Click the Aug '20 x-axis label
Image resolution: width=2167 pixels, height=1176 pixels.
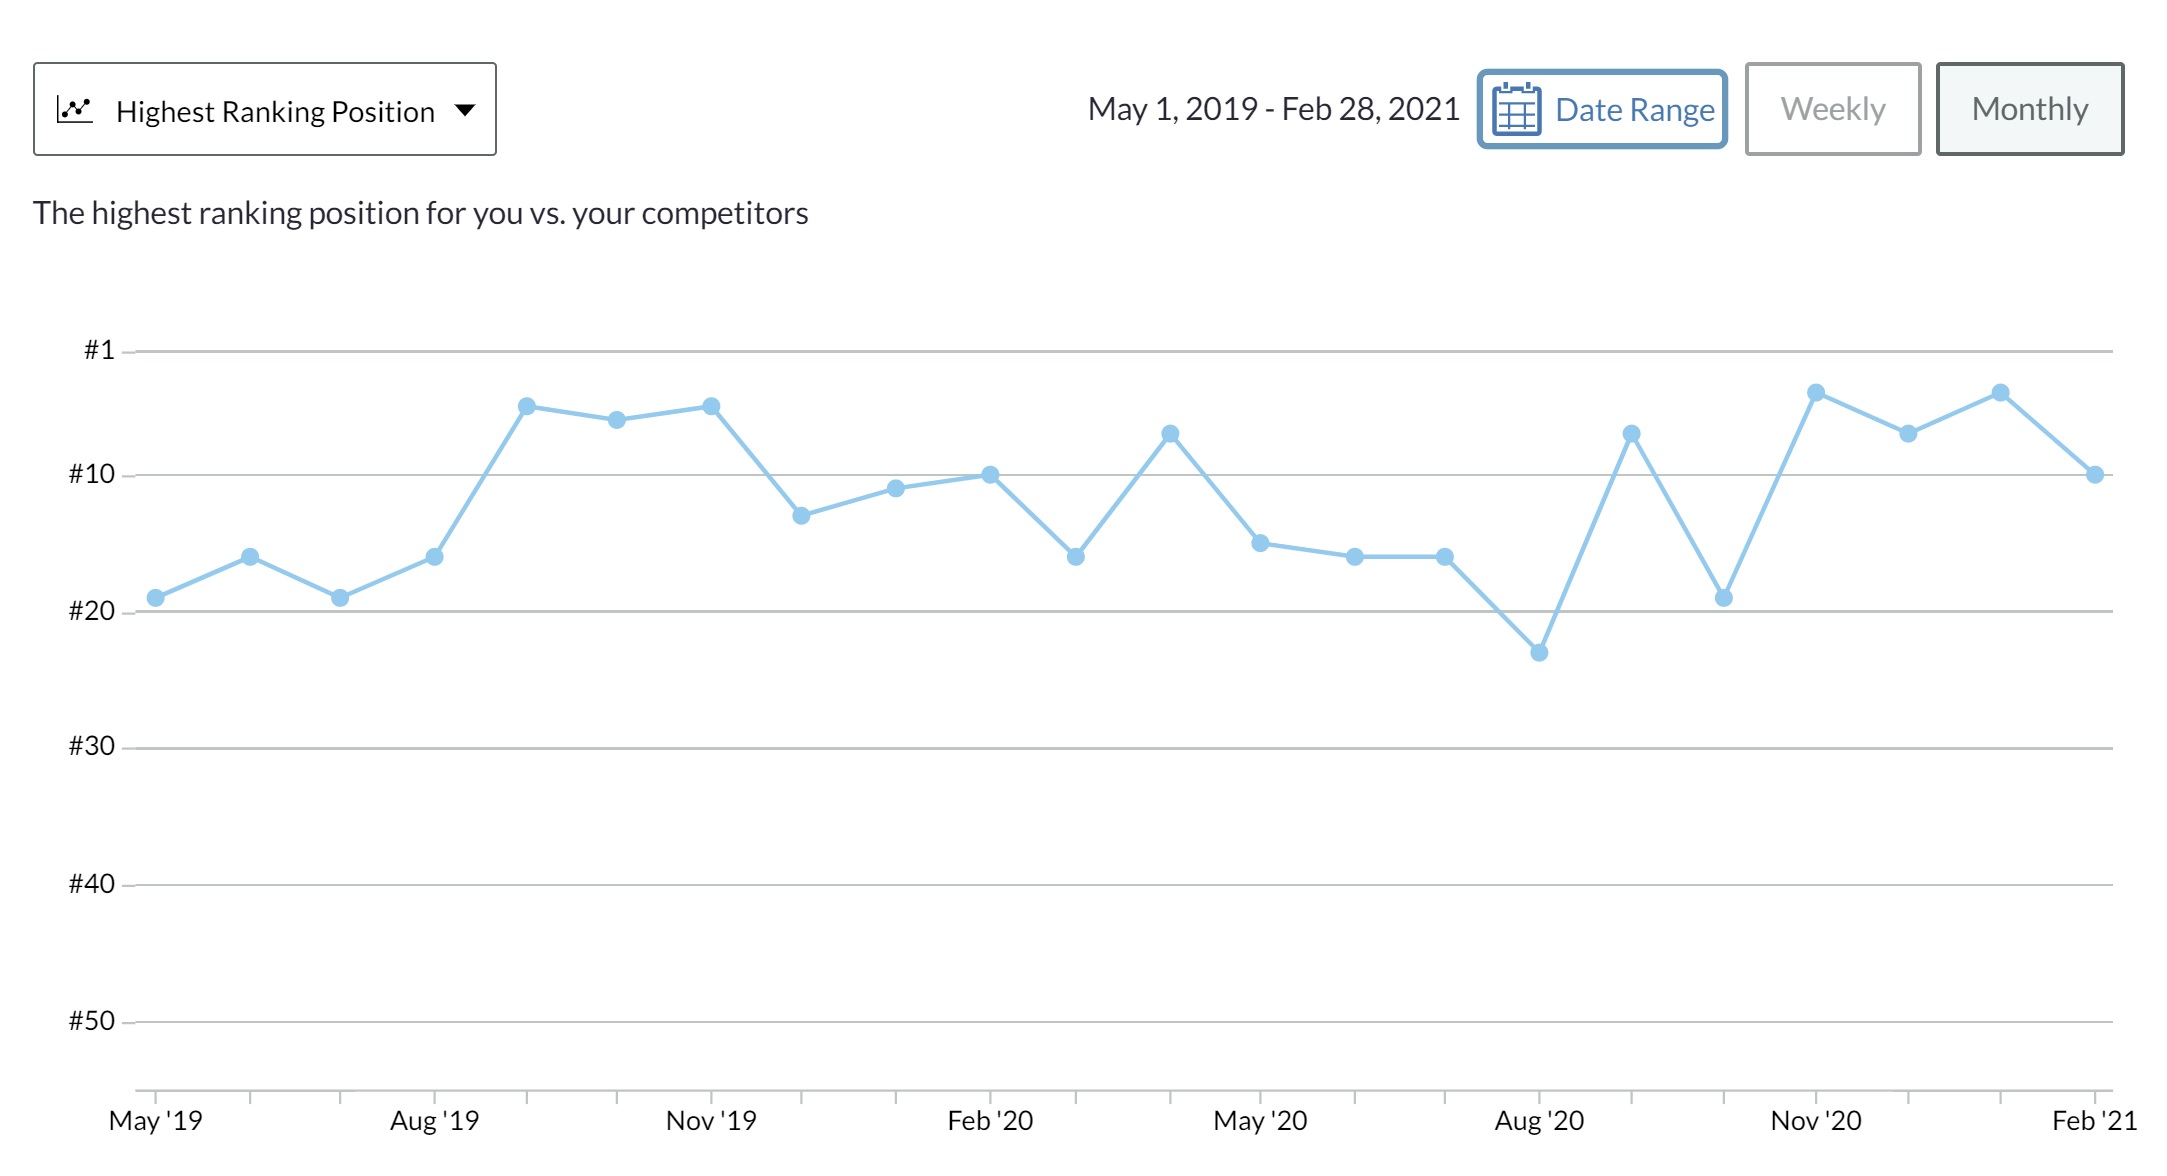(1539, 1121)
